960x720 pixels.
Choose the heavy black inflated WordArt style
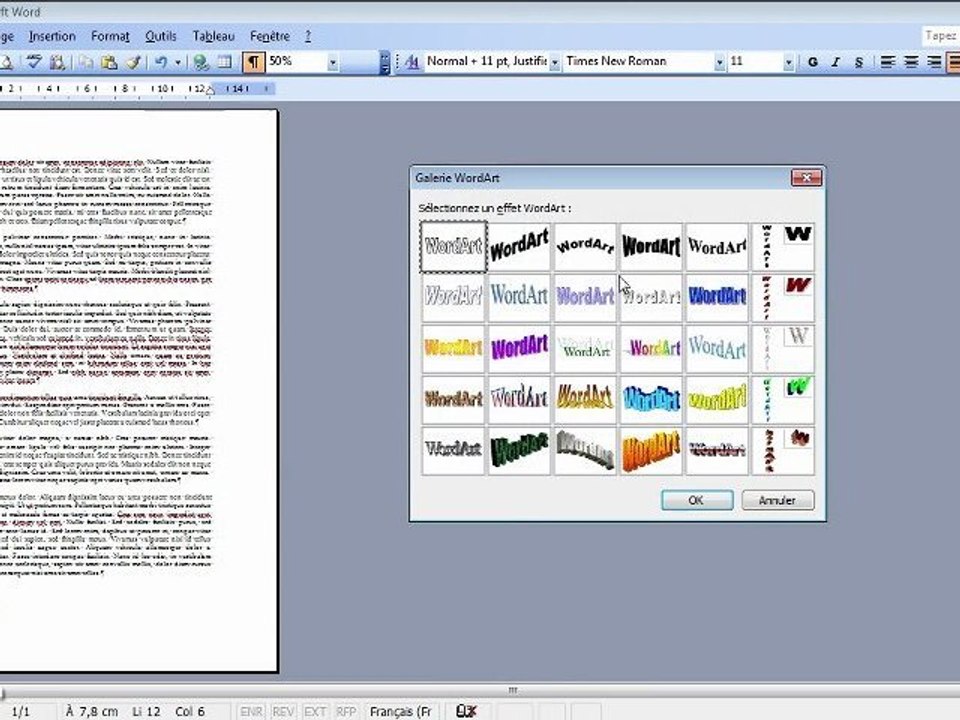point(651,247)
